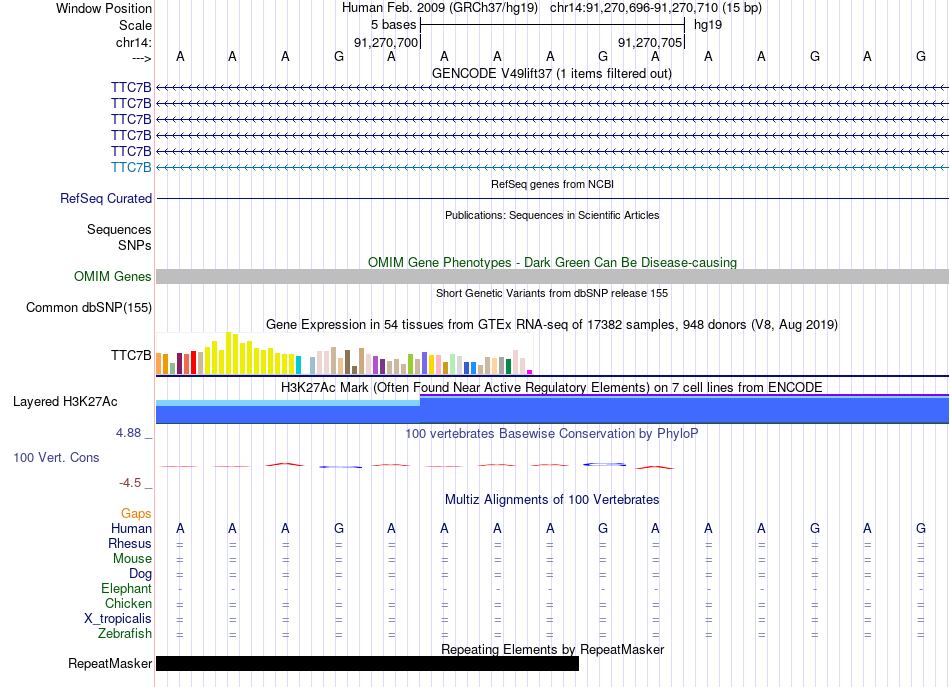Viewport: 950px width, 687px height.
Task: Click the 91,270,700 coordinate marker
Action: pyautogui.click(x=386, y=42)
